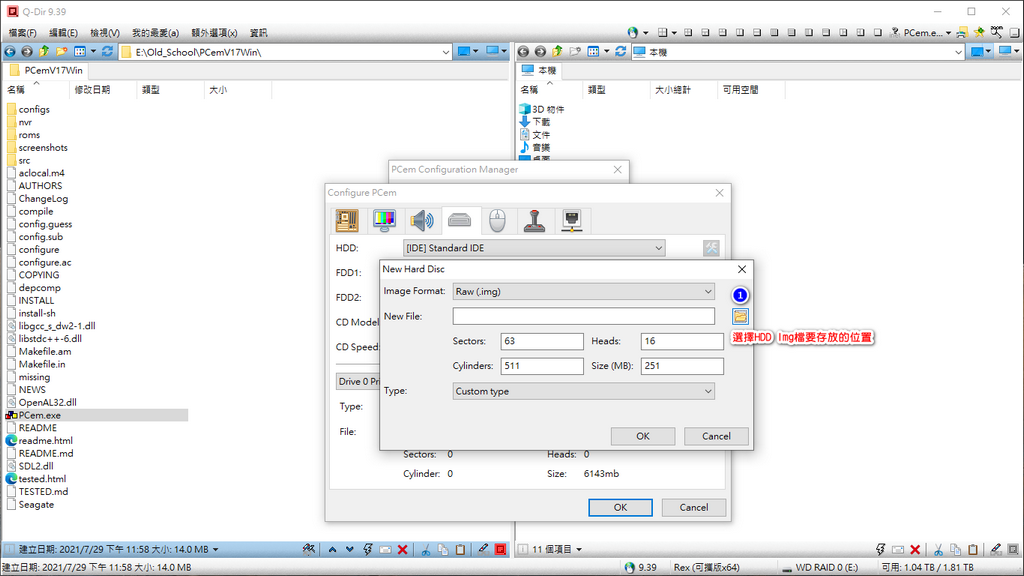Click the Size (MB) field showing 251

[x=682, y=366]
